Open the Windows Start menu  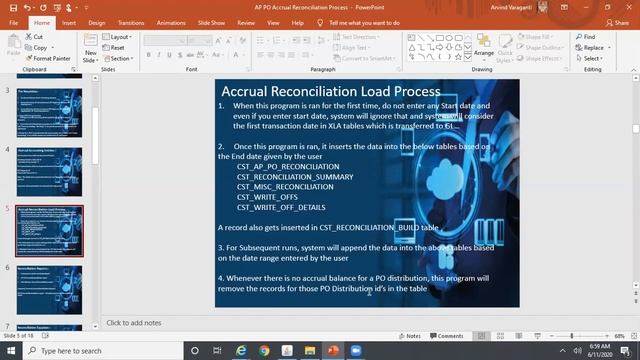click(11, 351)
